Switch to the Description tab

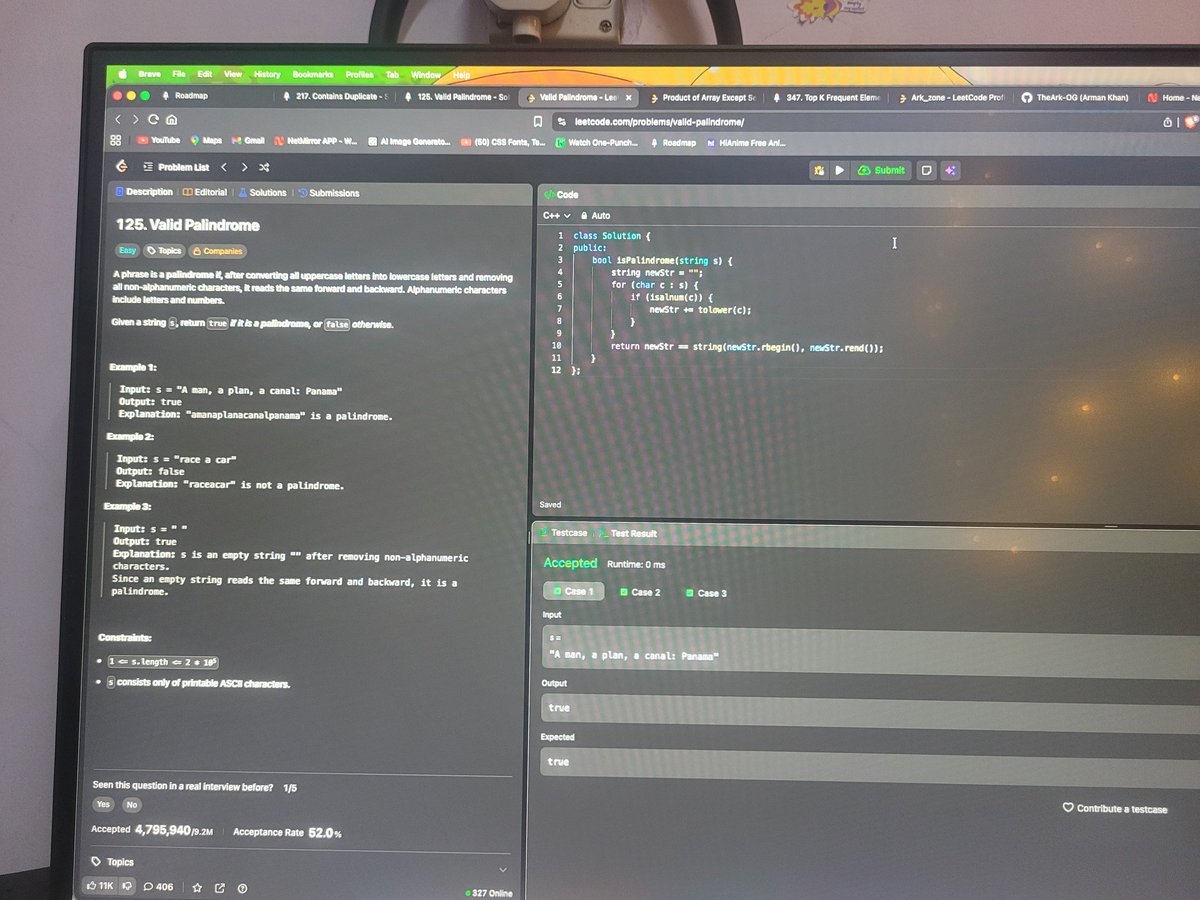pyautogui.click(x=145, y=192)
